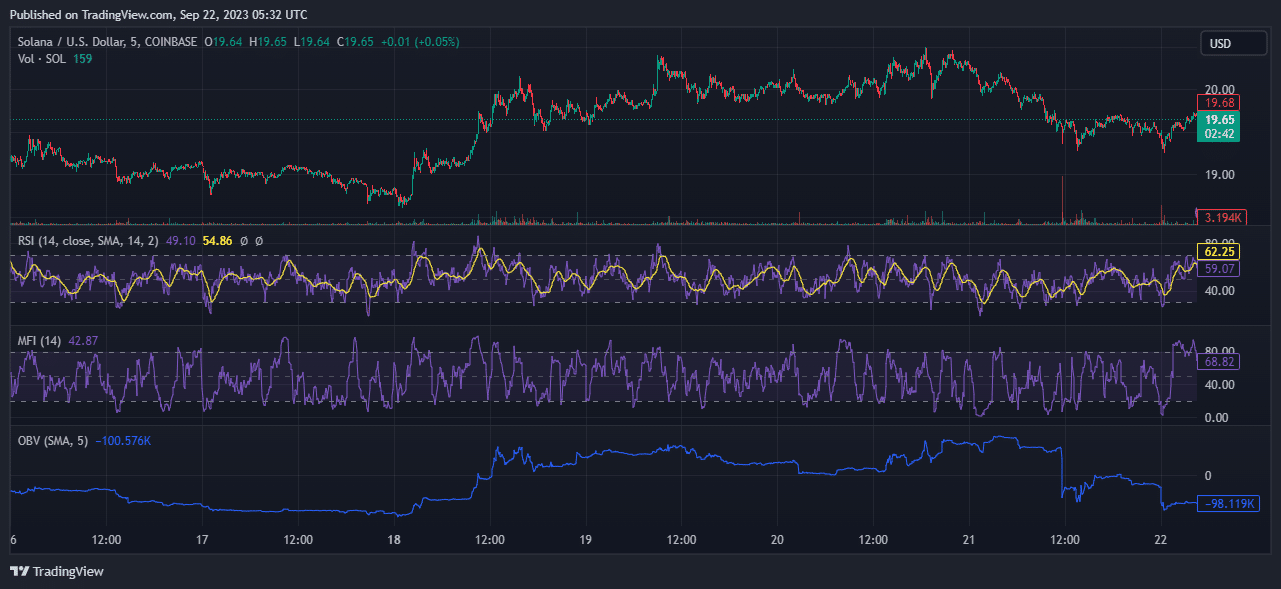The height and width of the screenshot is (589, 1281).
Task: Click the yellow 54.86 RSI MA value
Action: pyautogui.click(x=217, y=240)
